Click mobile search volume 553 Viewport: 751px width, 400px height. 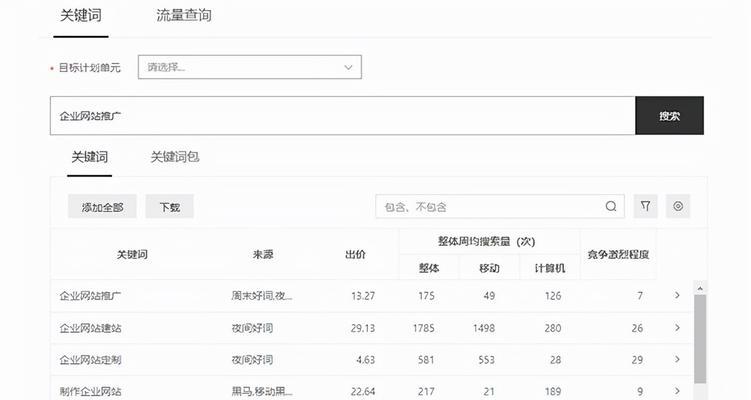pyautogui.click(x=486, y=360)
